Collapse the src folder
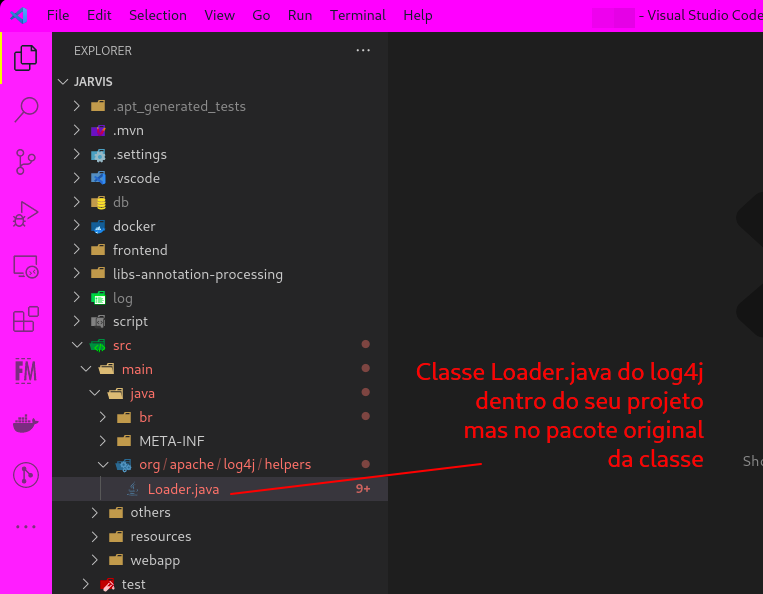This screenshot has width=763, height=594. [77, 345]
